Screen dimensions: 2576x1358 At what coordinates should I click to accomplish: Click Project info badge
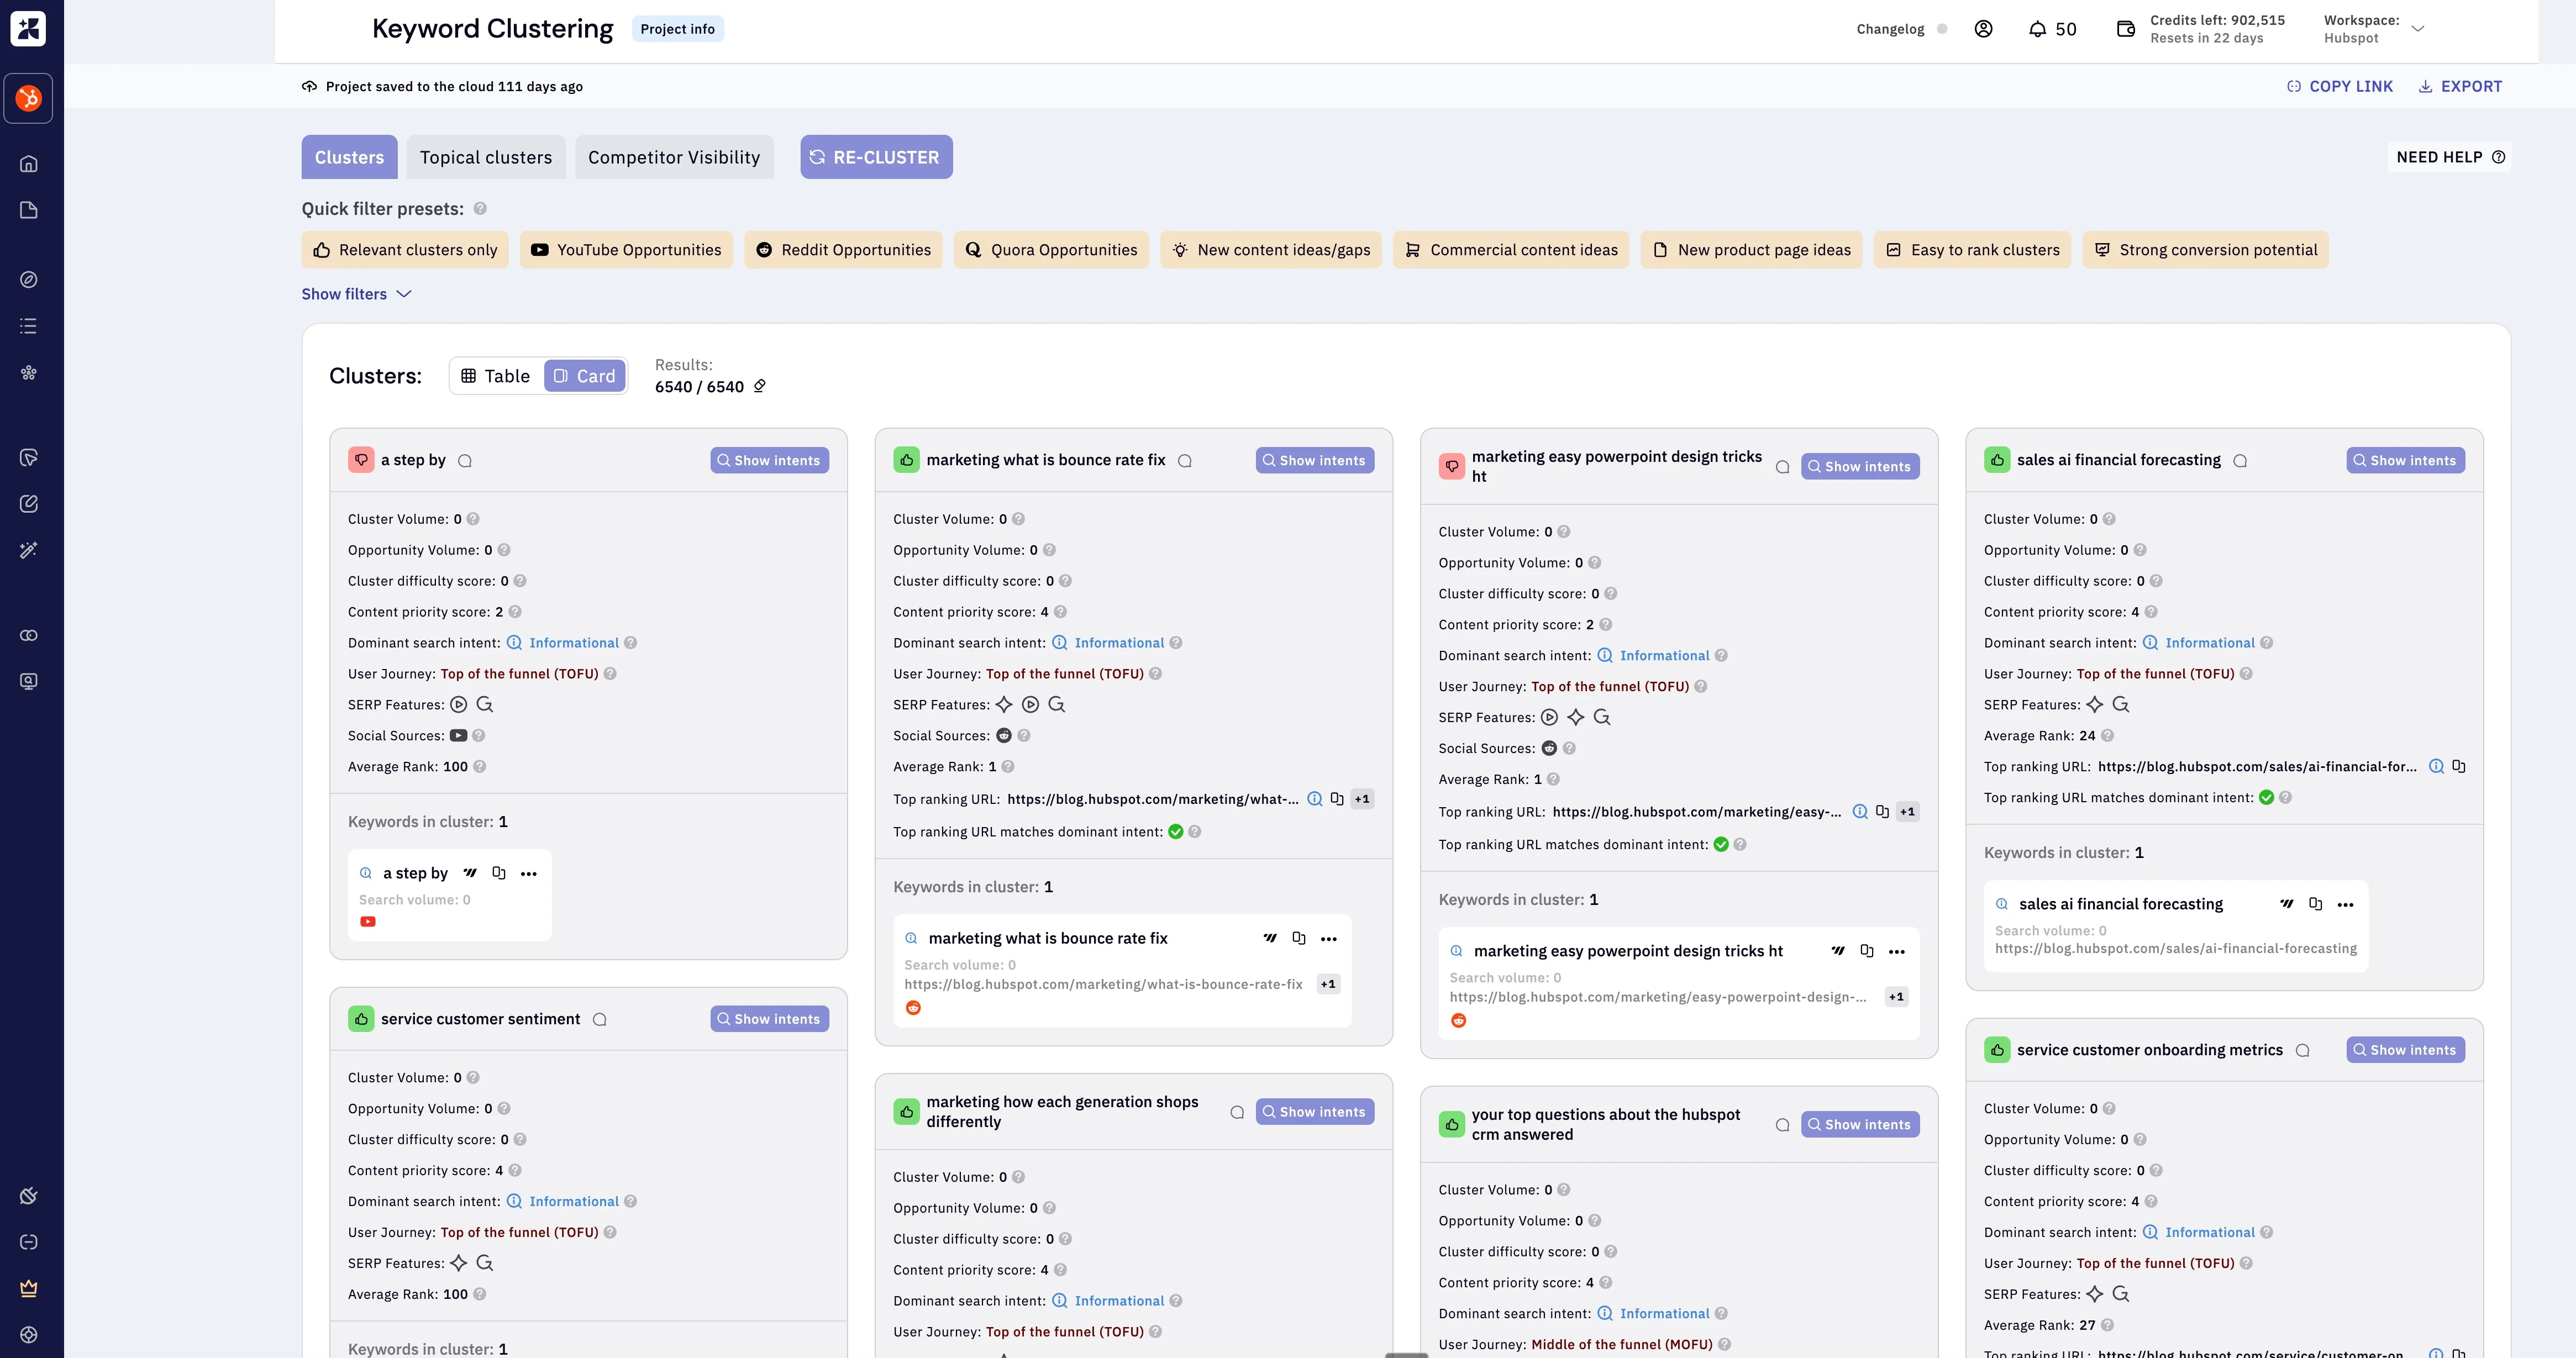[x=677, y=29]
